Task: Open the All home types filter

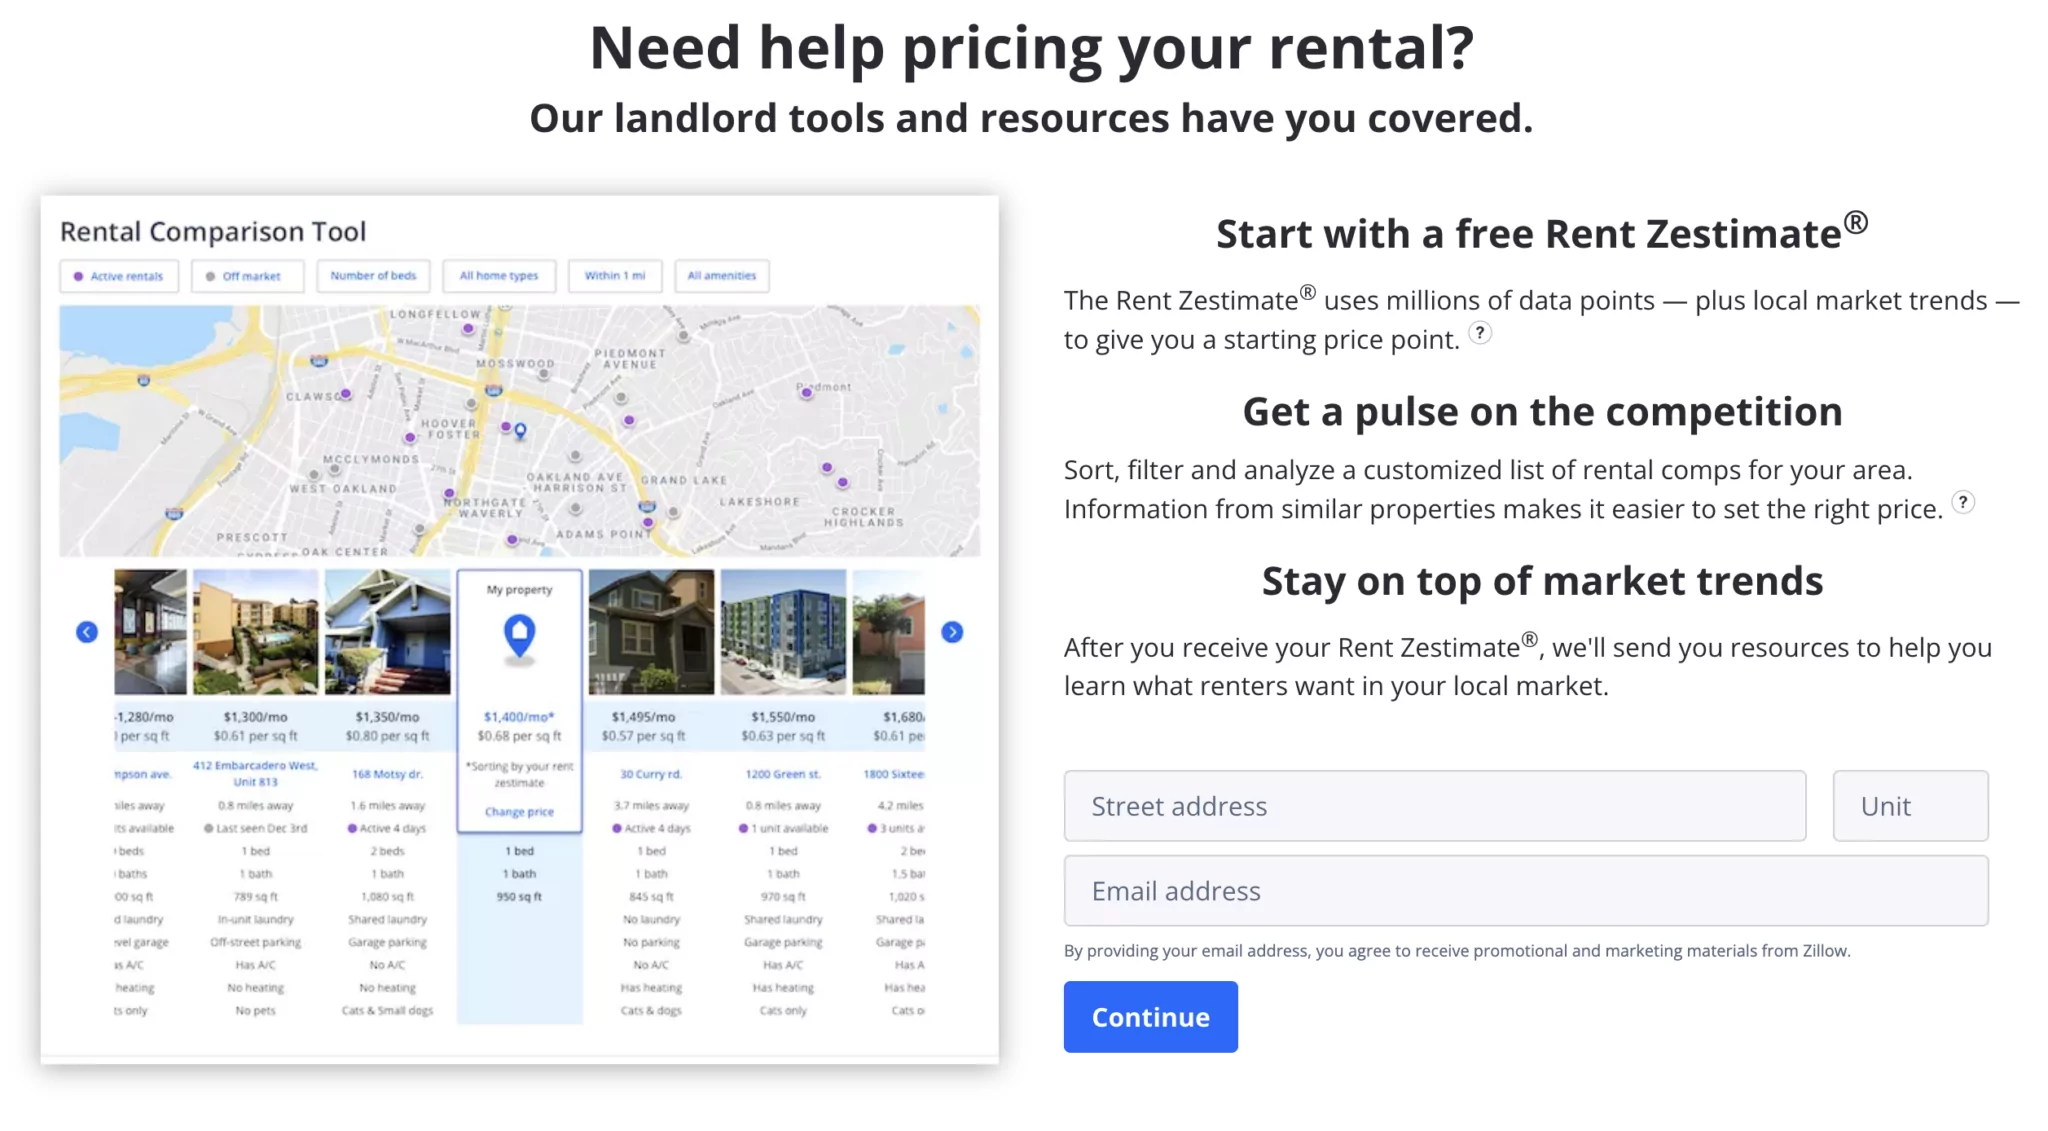Action: pos(499,276)
